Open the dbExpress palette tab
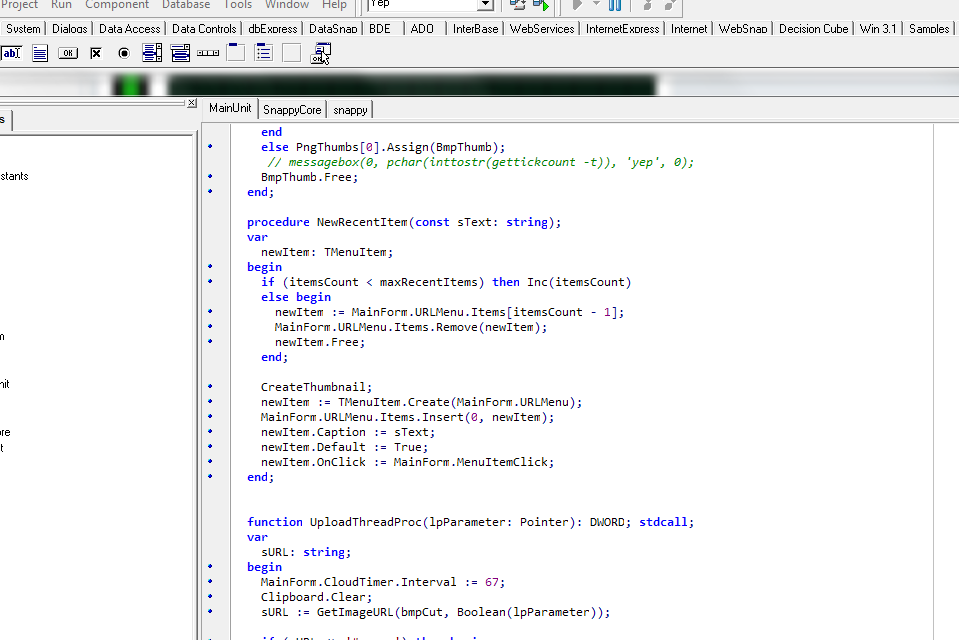This screenshot has height=640, width=959. tap(273, 29)
